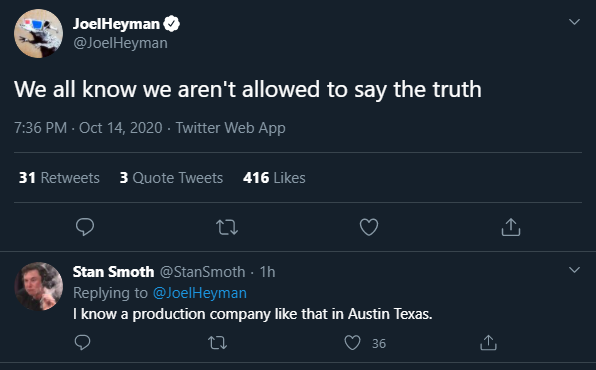
Task: Open the @JoelHeyman mention in reply
Action: [200, 293]
